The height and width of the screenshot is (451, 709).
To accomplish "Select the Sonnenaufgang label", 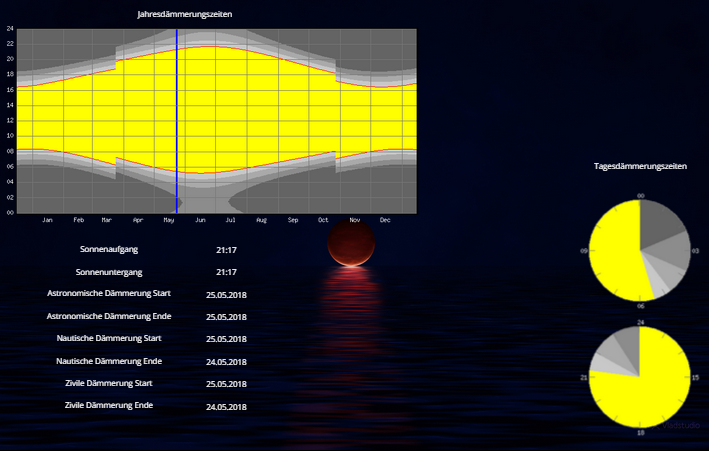I will tap(109, 249).
